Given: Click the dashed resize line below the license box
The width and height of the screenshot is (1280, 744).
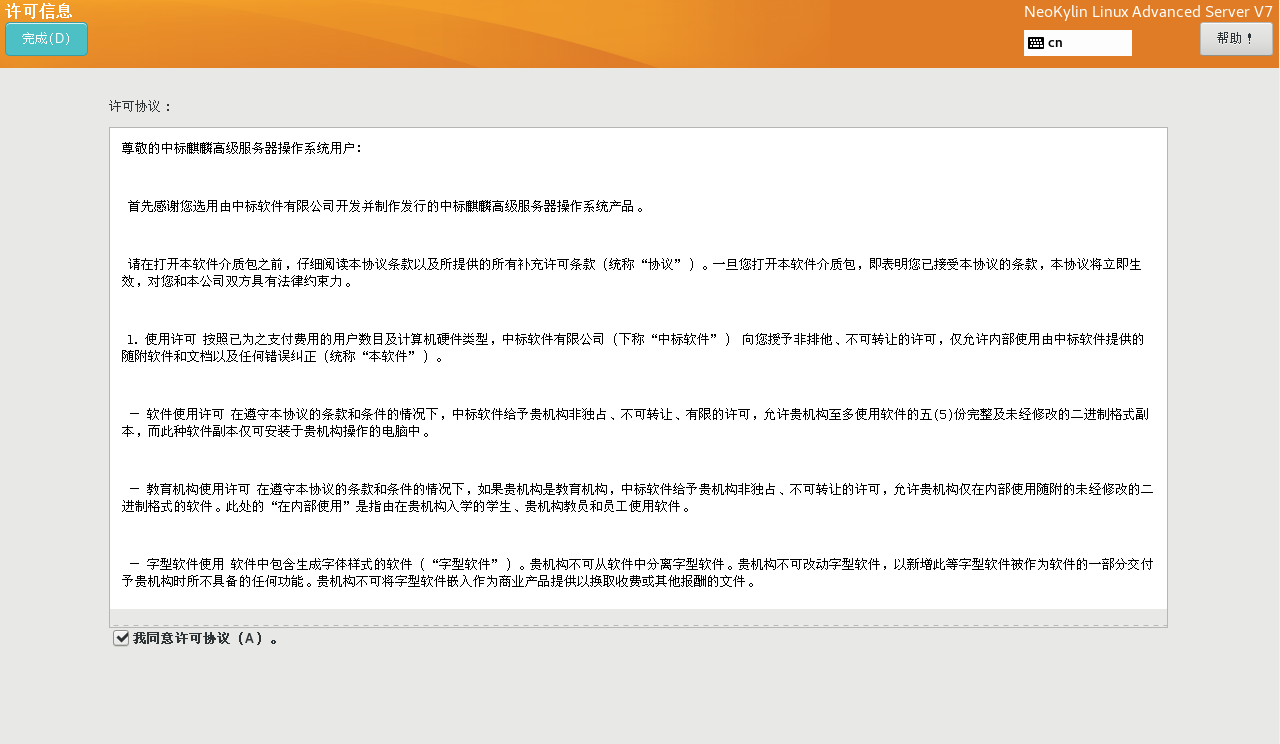Looking at the screenshot, I should pos(638,627).
